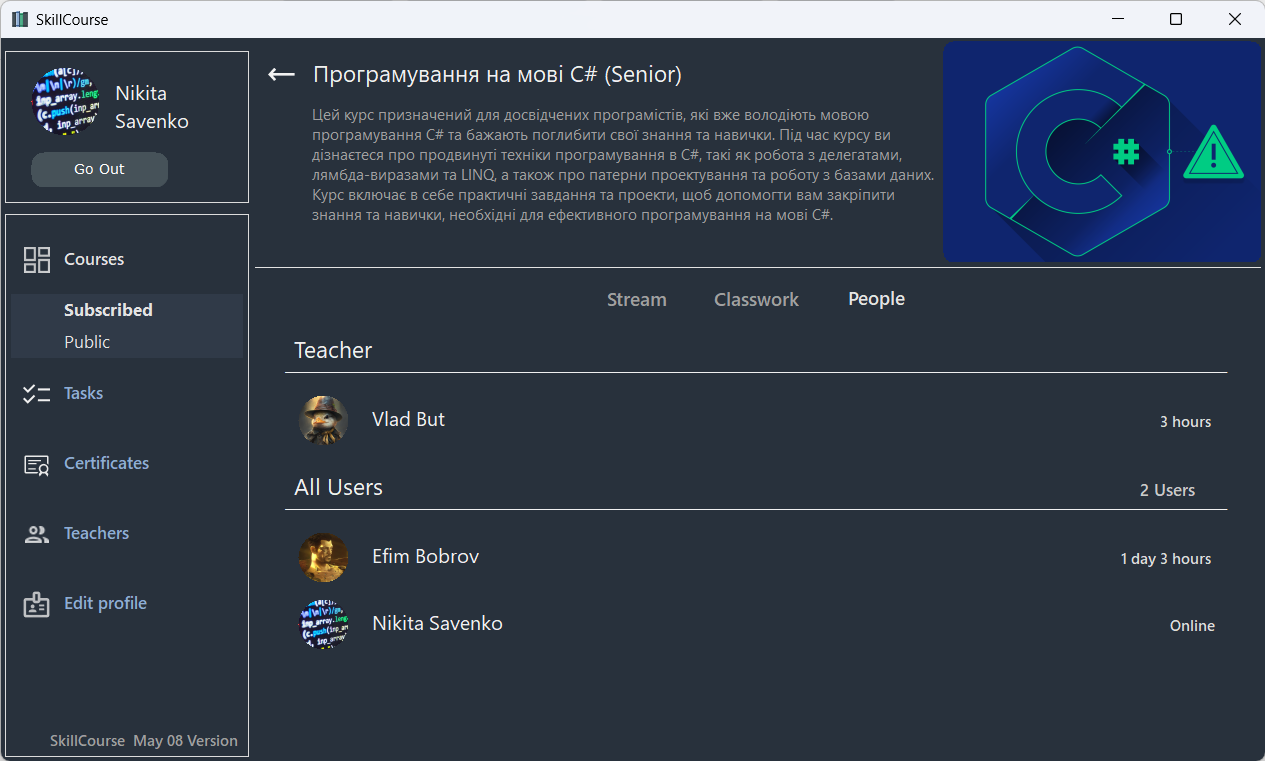The image size is (1265, 761).
Task: Click Vlad But's teacher avatar
Action: pos(324,420)
